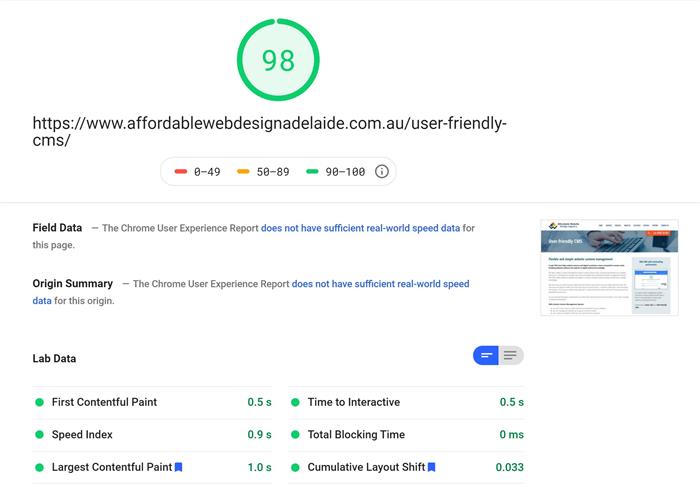The width and height of the screenshot is (700, 487).
Task: Open the Origin Summary insufficient speed data link
Action: [380, 284]
